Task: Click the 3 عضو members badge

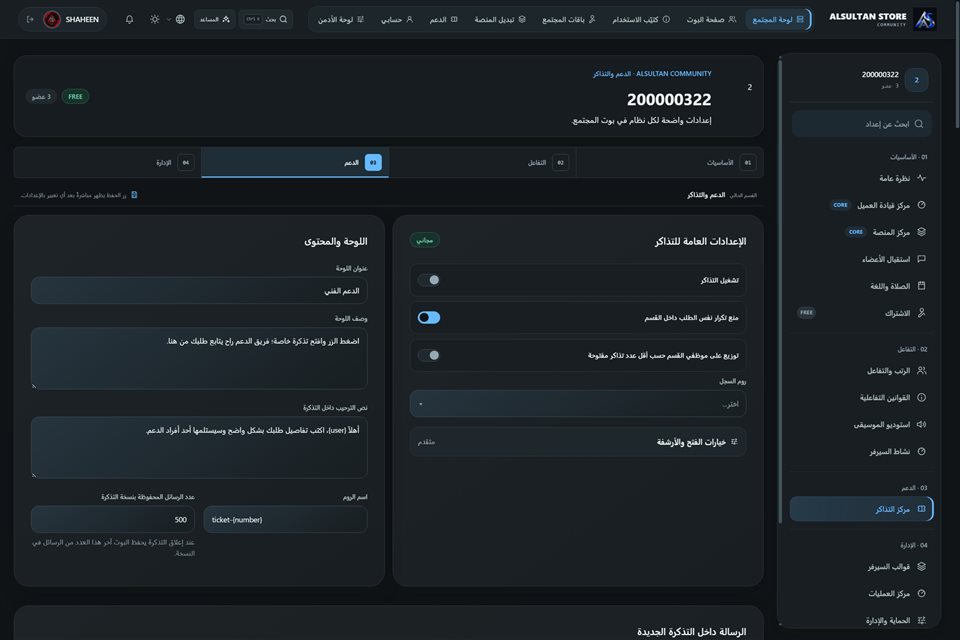Action: point(42,96)
